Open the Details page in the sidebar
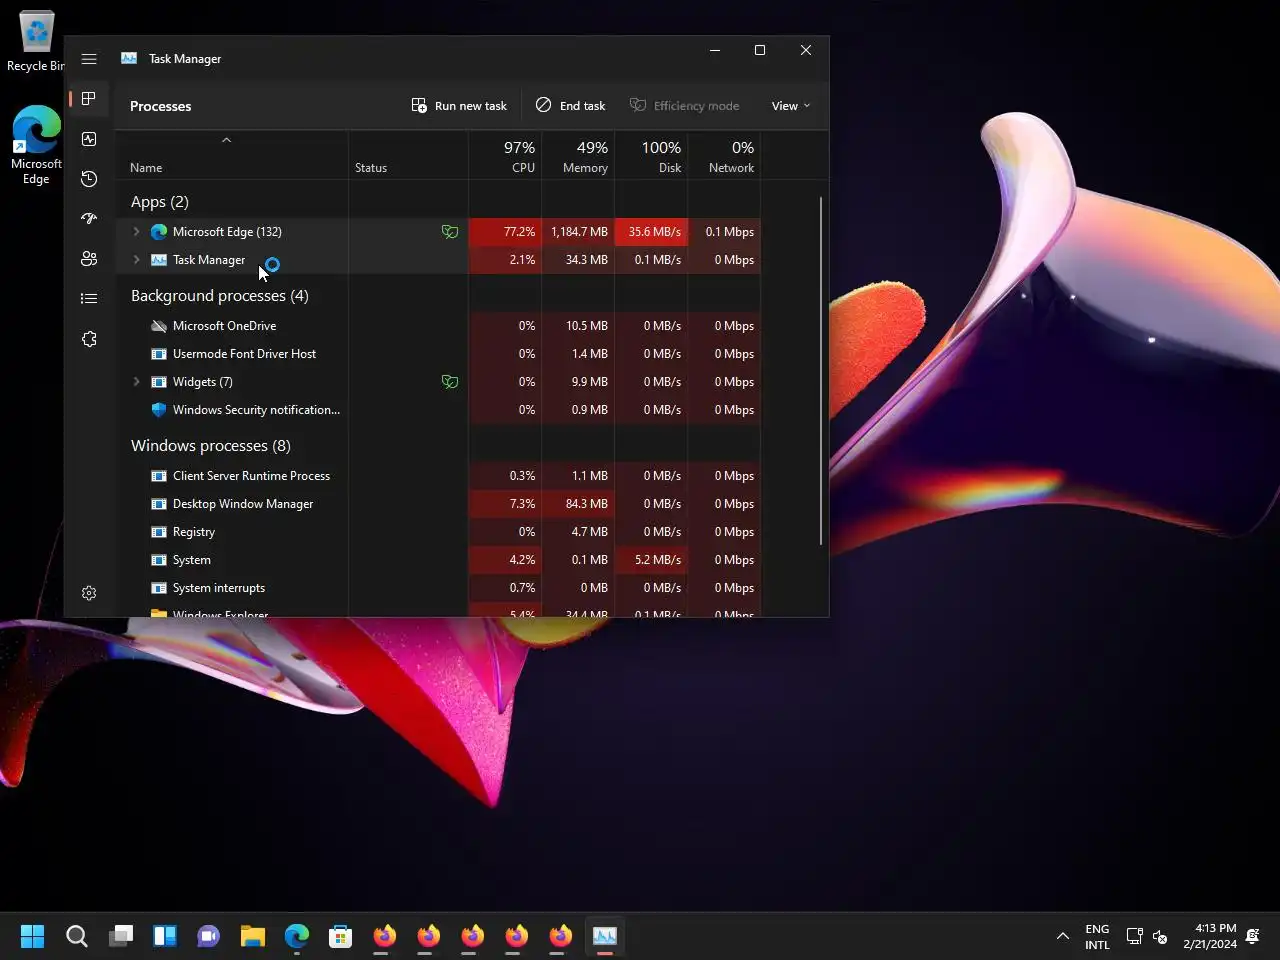This screenshot has height=960, width=1280. pyautogui.click(x=89, y=298)
